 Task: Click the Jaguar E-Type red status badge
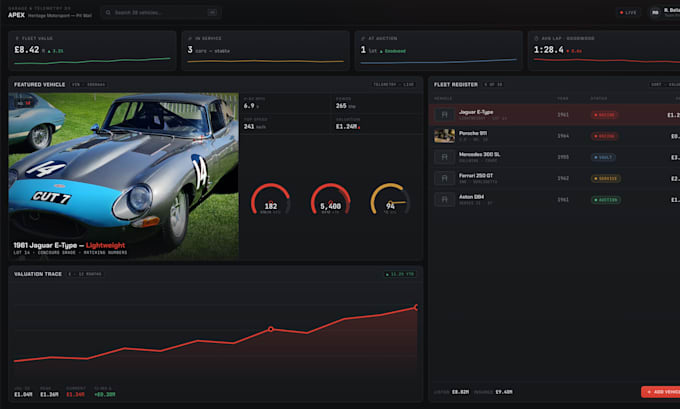(605, 115)
